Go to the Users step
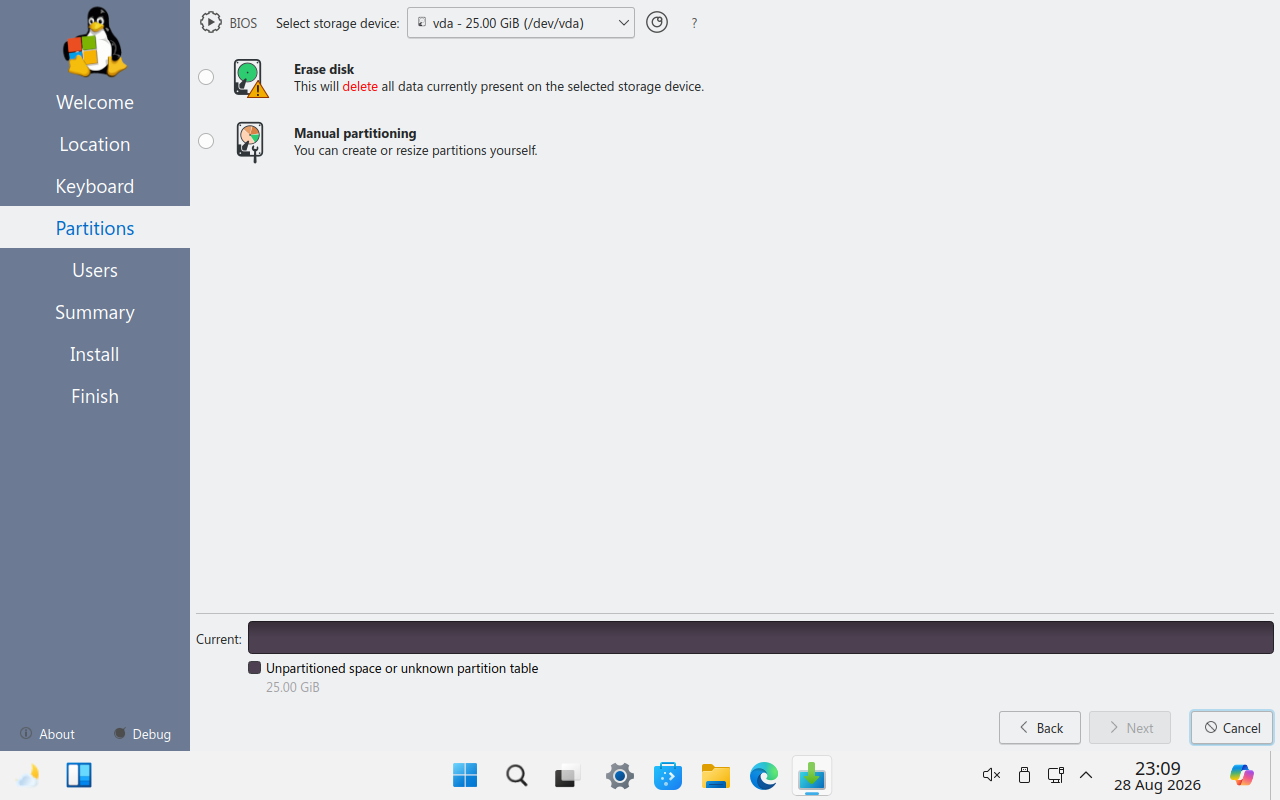 point(95,270)
